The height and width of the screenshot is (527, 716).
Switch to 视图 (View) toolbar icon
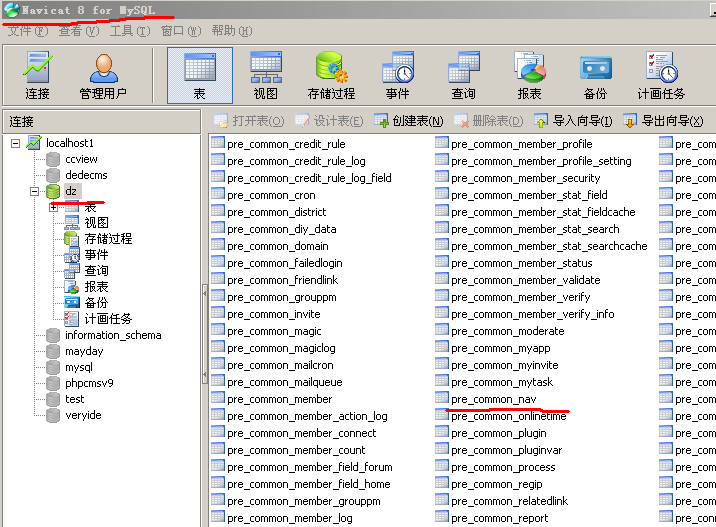(266, 76)
